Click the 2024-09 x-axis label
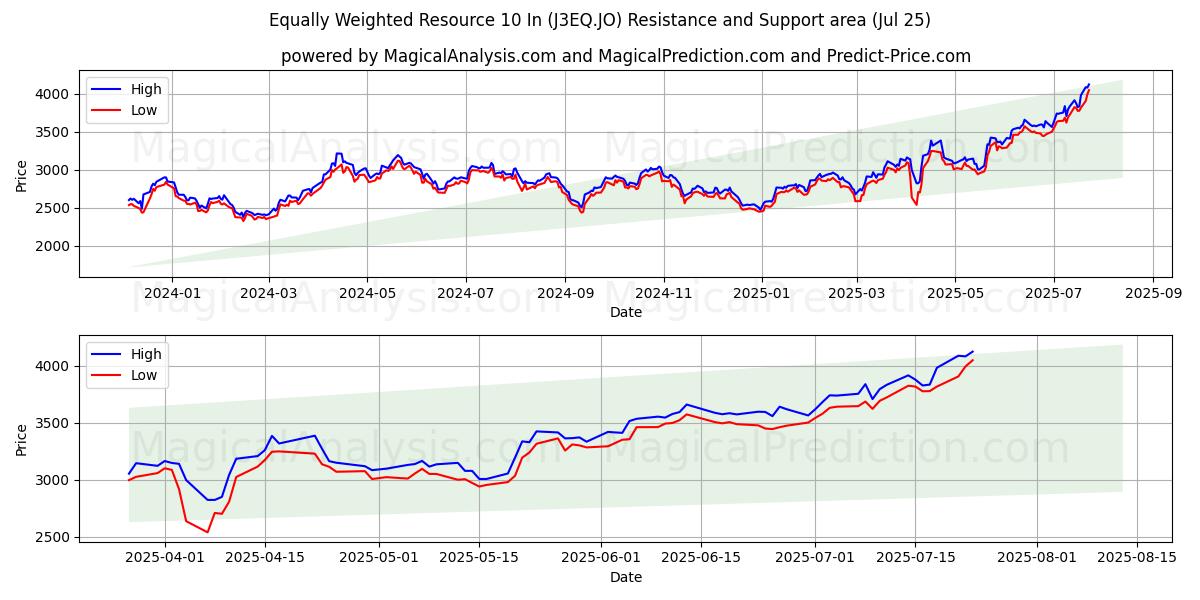 (x=565, y=294)
